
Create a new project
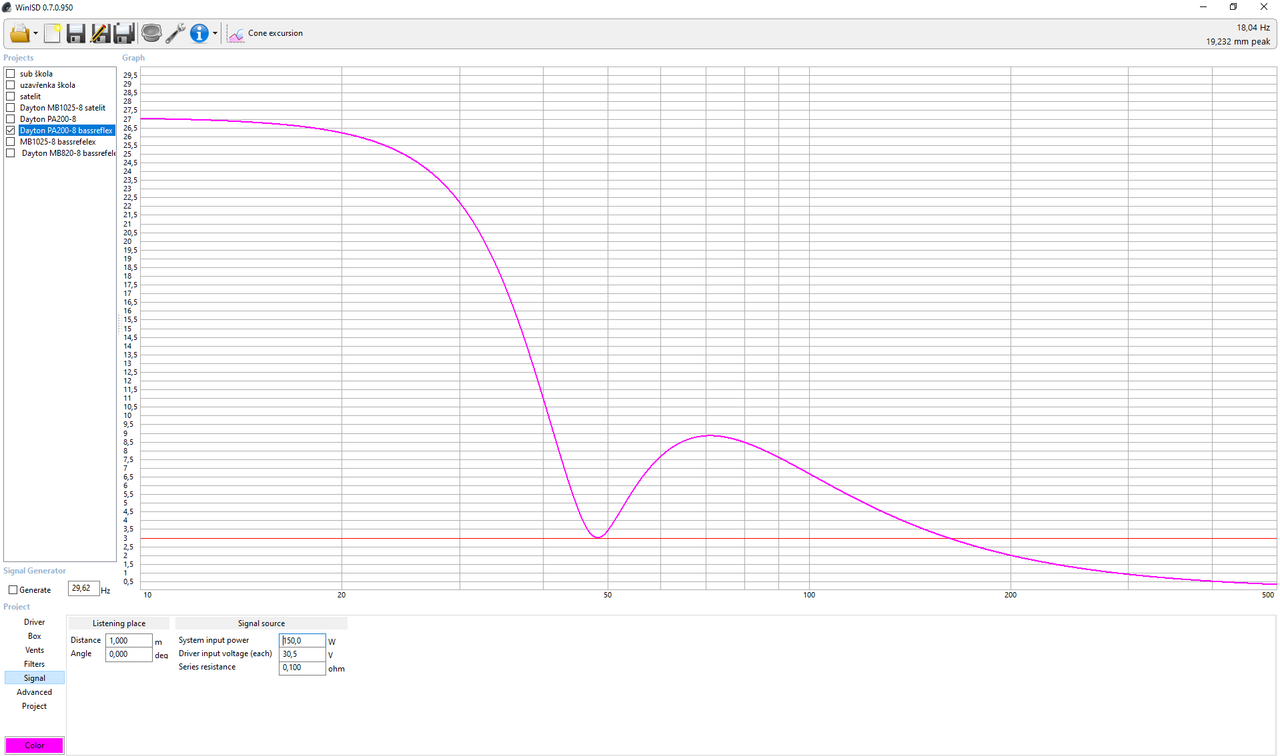[52, 33]
